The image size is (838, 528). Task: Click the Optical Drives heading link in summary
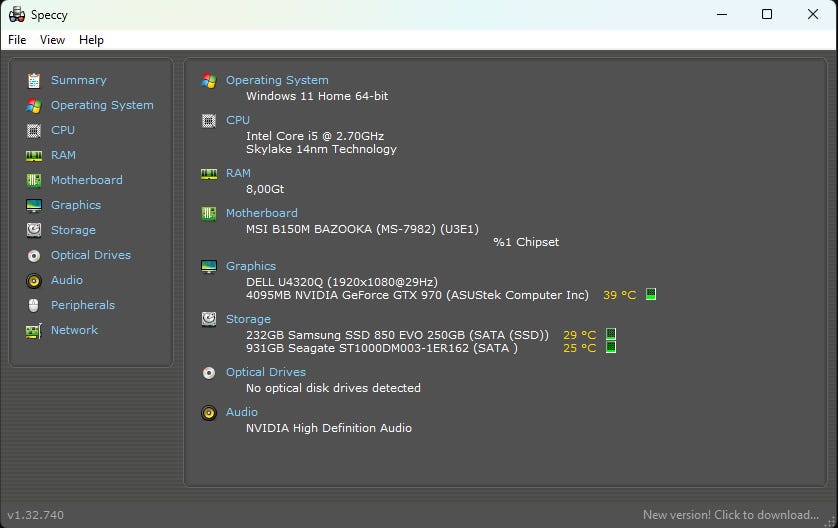point(266,372)
